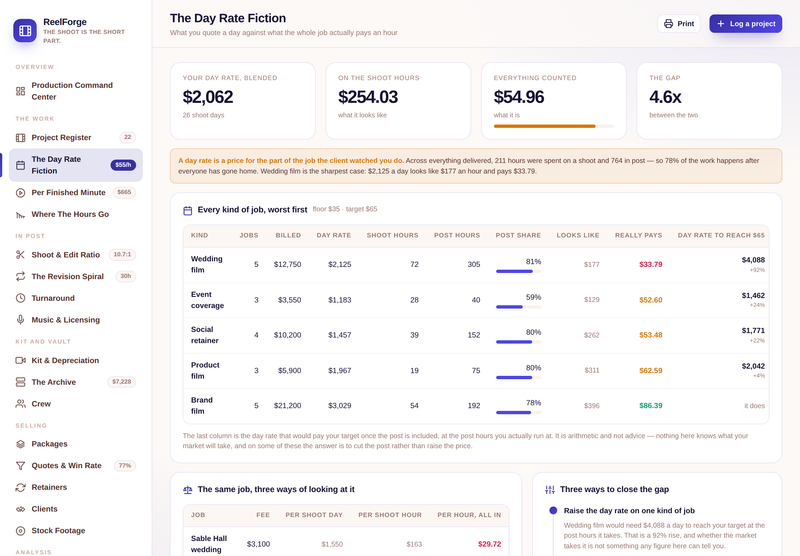Screen dimensions: 800x556
Task: Click the Quotes & Win Rate funnel icon
Action: pos(20,466)
